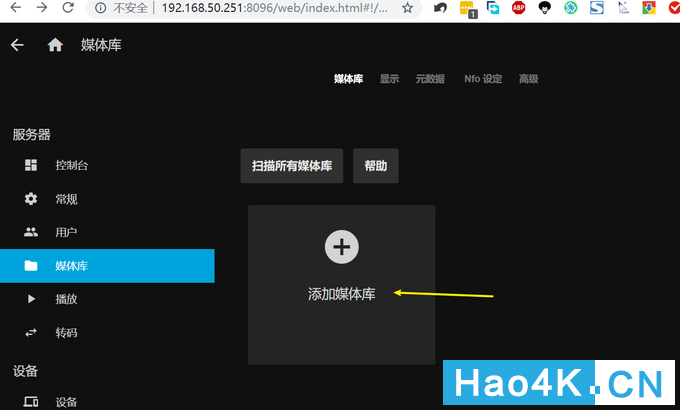Click the gear icon beside 常规

(31, 199)
